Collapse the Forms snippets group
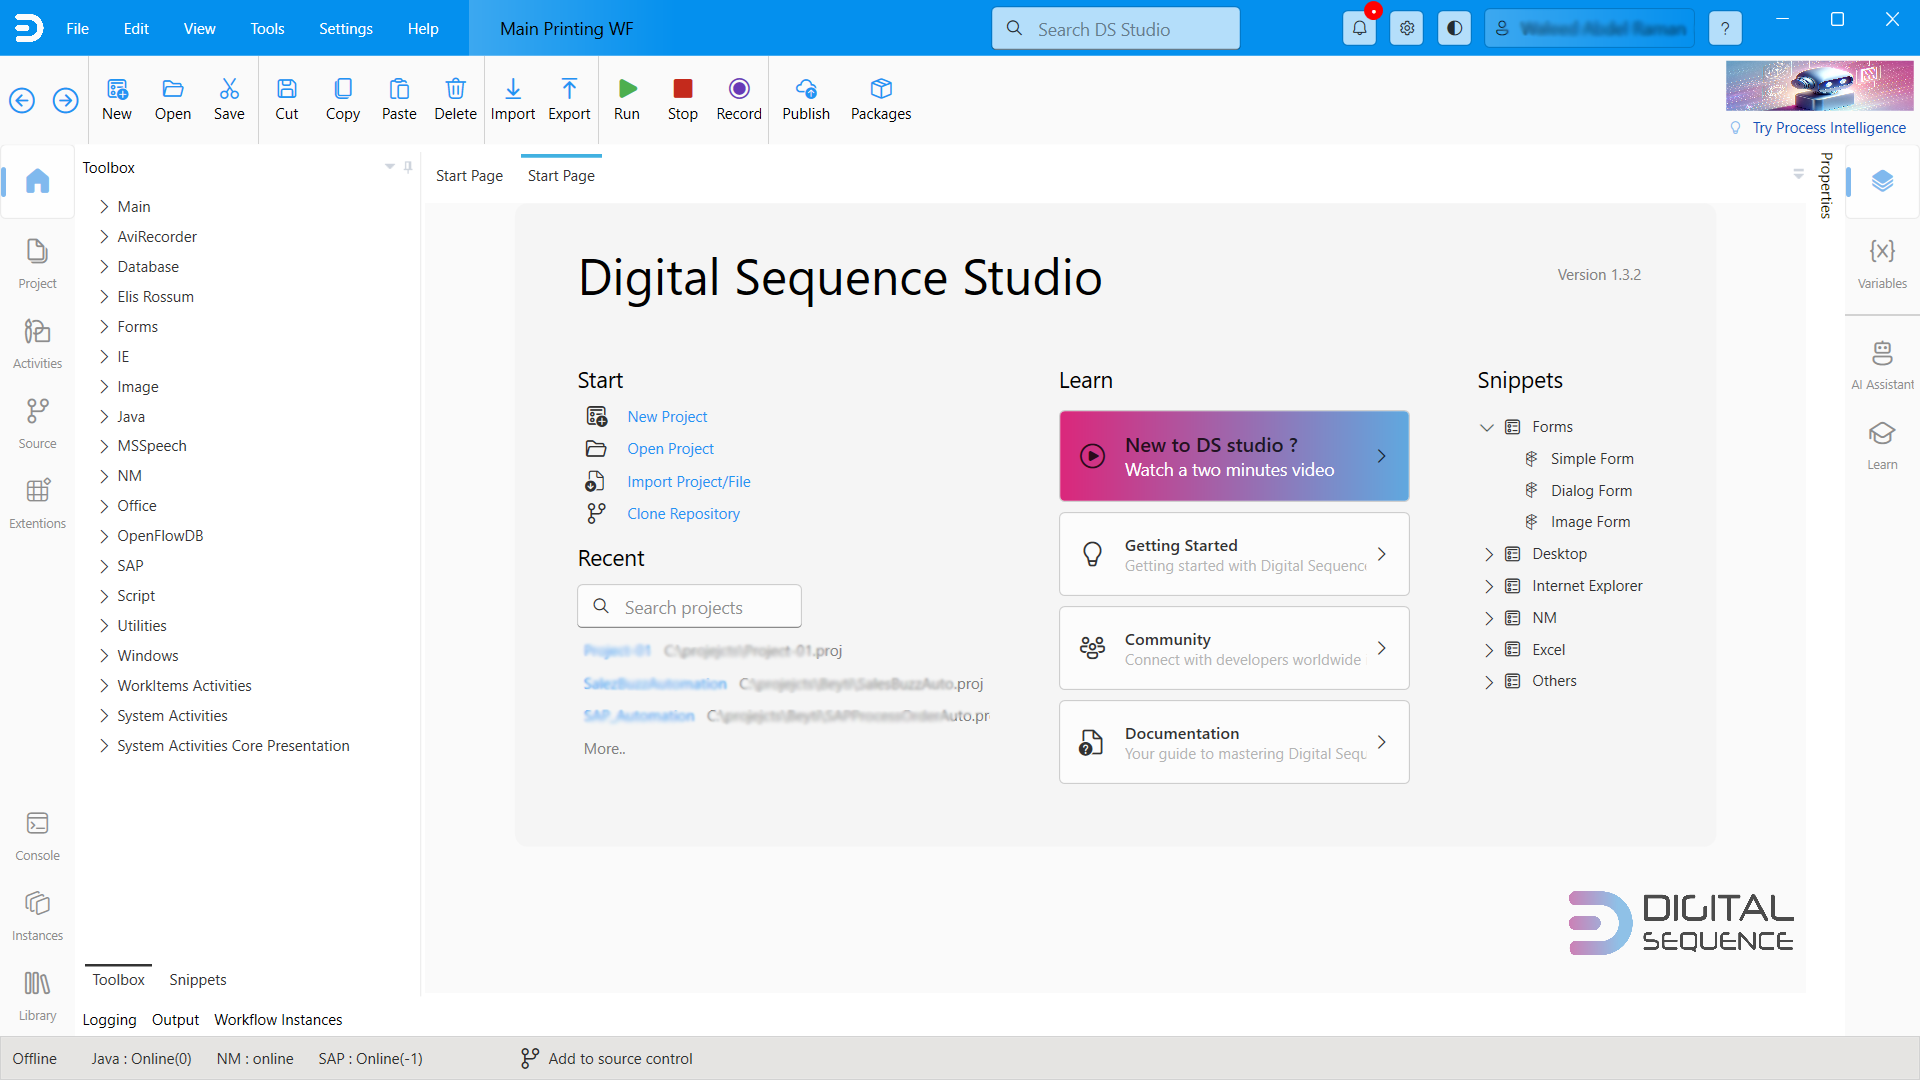 pos(1487,427)
